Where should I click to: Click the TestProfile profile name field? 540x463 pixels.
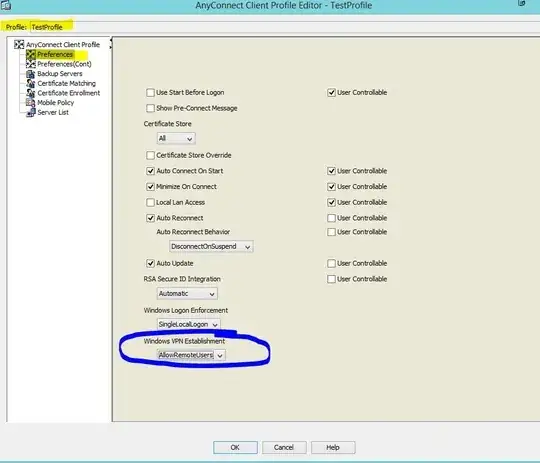(286, 27)
